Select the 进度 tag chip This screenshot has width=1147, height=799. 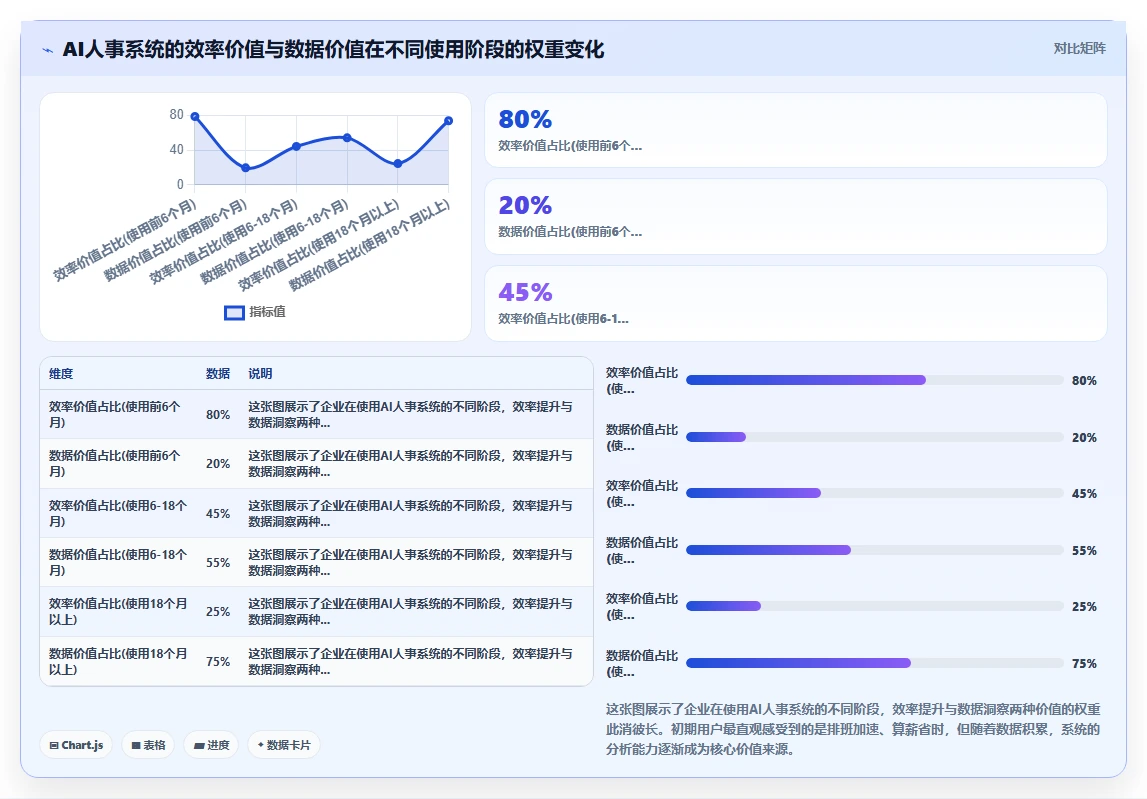pyautogui.click(x=211, y=745)
